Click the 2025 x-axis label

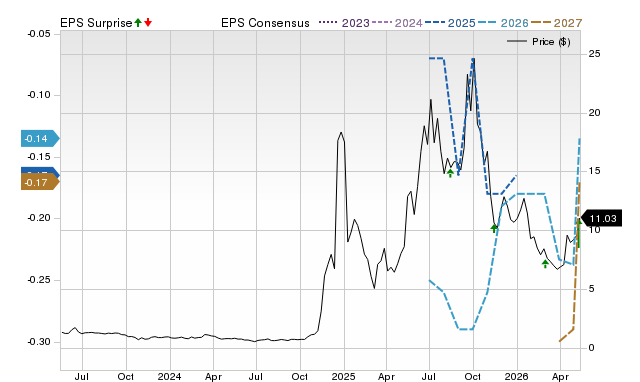click(344, 376)
